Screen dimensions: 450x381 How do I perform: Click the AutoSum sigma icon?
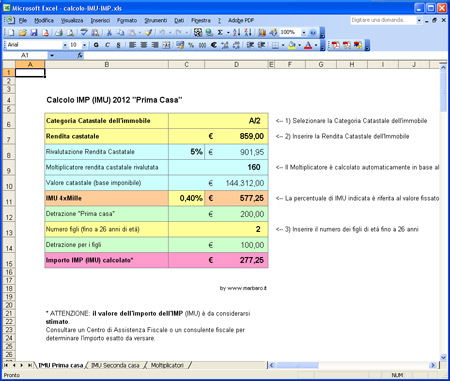[220, 32]
